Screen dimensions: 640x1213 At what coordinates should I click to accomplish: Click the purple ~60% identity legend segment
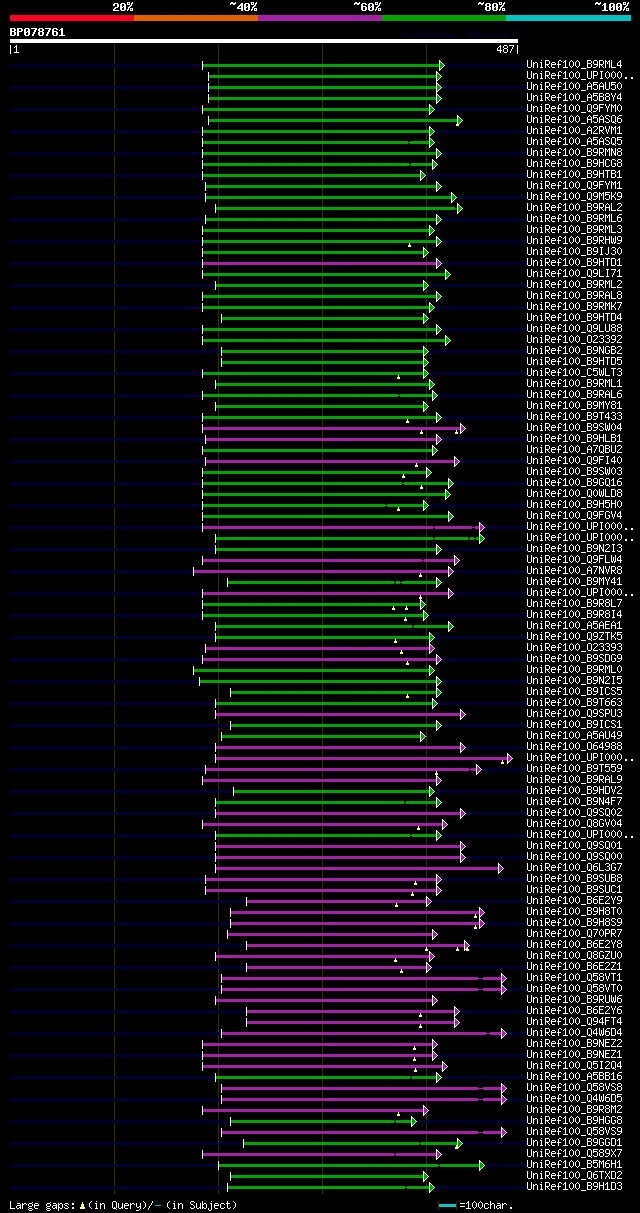pyautogui.click(x=319, y=18)
